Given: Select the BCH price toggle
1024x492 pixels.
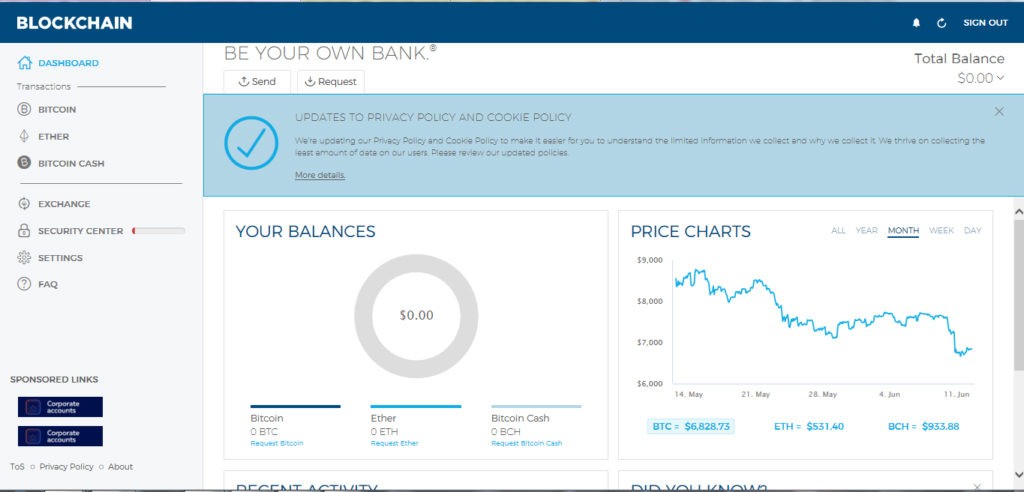Looking at the screenshot, I should (x=923, y=427).
